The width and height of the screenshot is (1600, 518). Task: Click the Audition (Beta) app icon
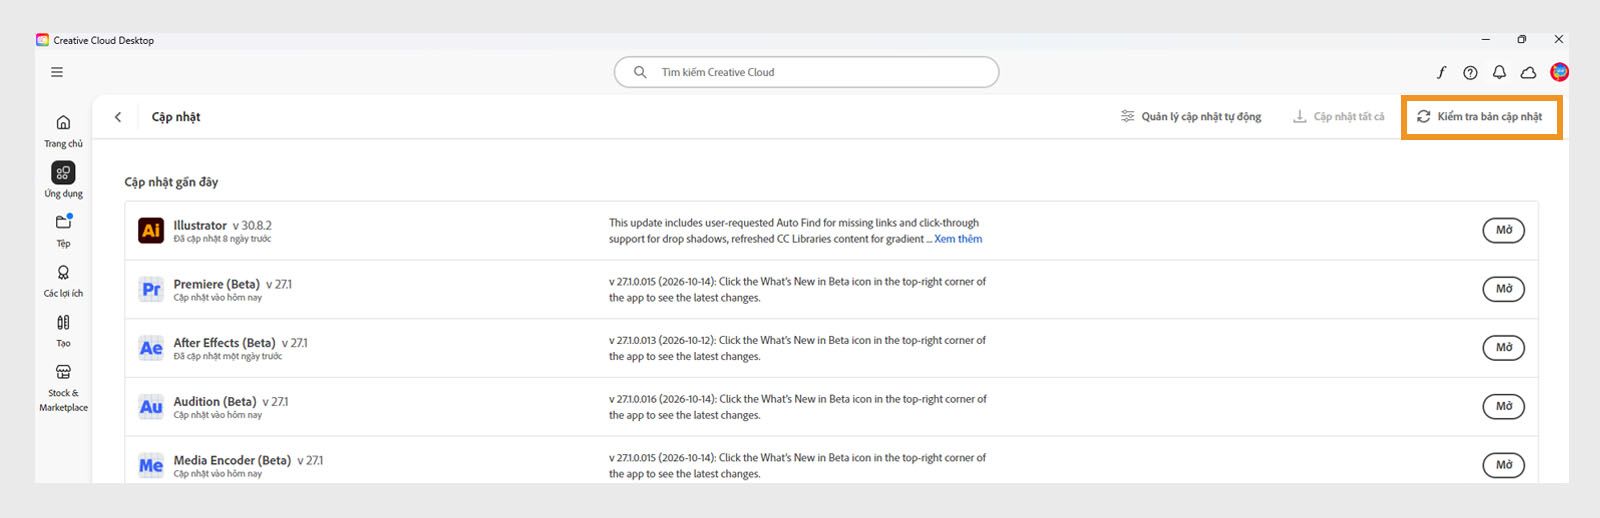tap(151, 407)
